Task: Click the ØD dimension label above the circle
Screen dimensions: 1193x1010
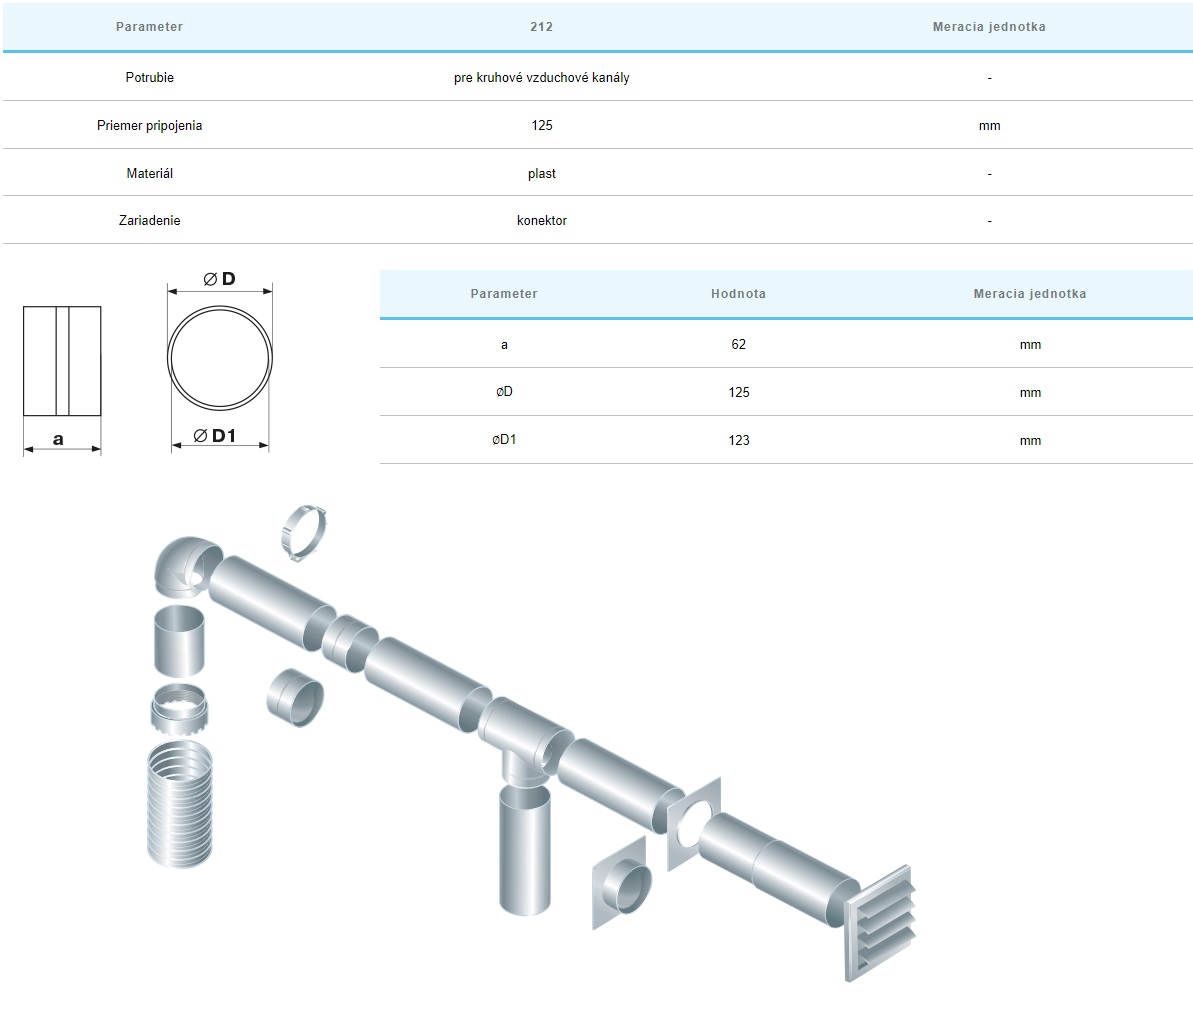Action: (x=220, y=279)
